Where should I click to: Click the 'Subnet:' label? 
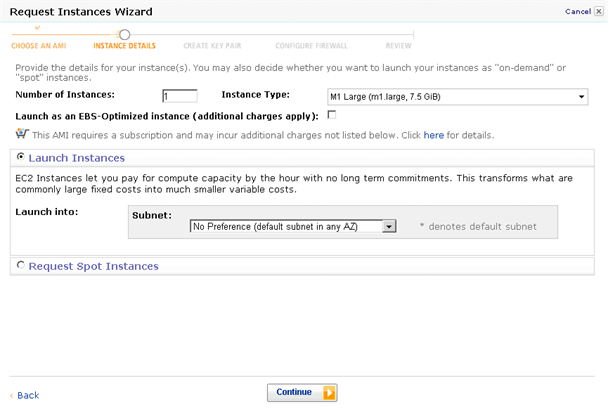pos(152,216)
